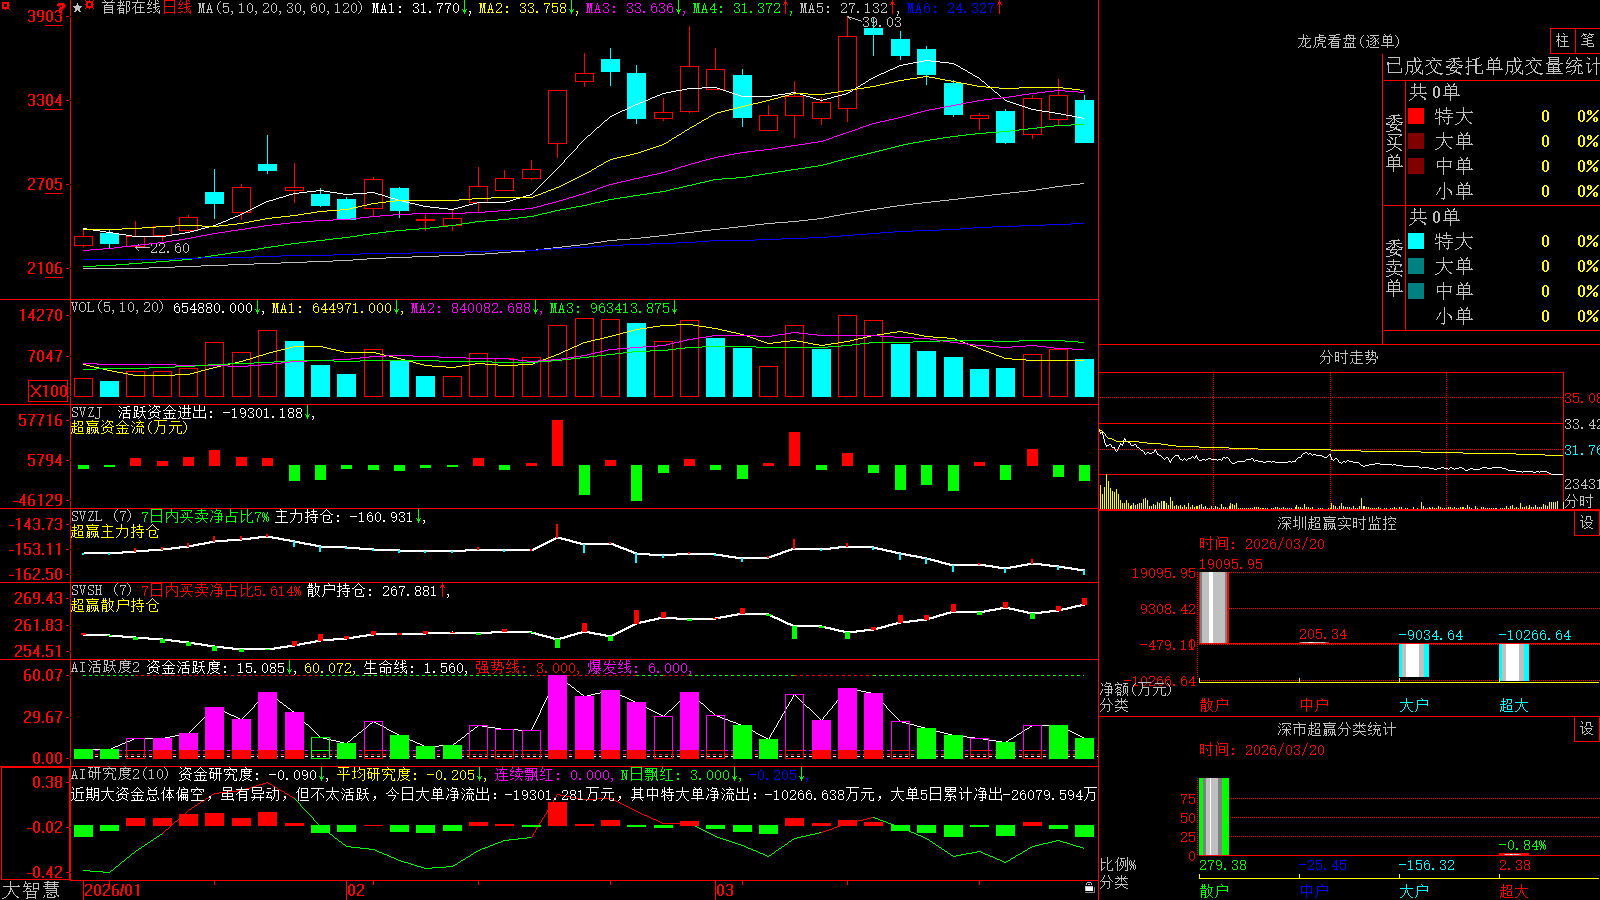
Task: Select the 超大 category under 深市超赢分类统计
Action: (x=1514, y=891)
